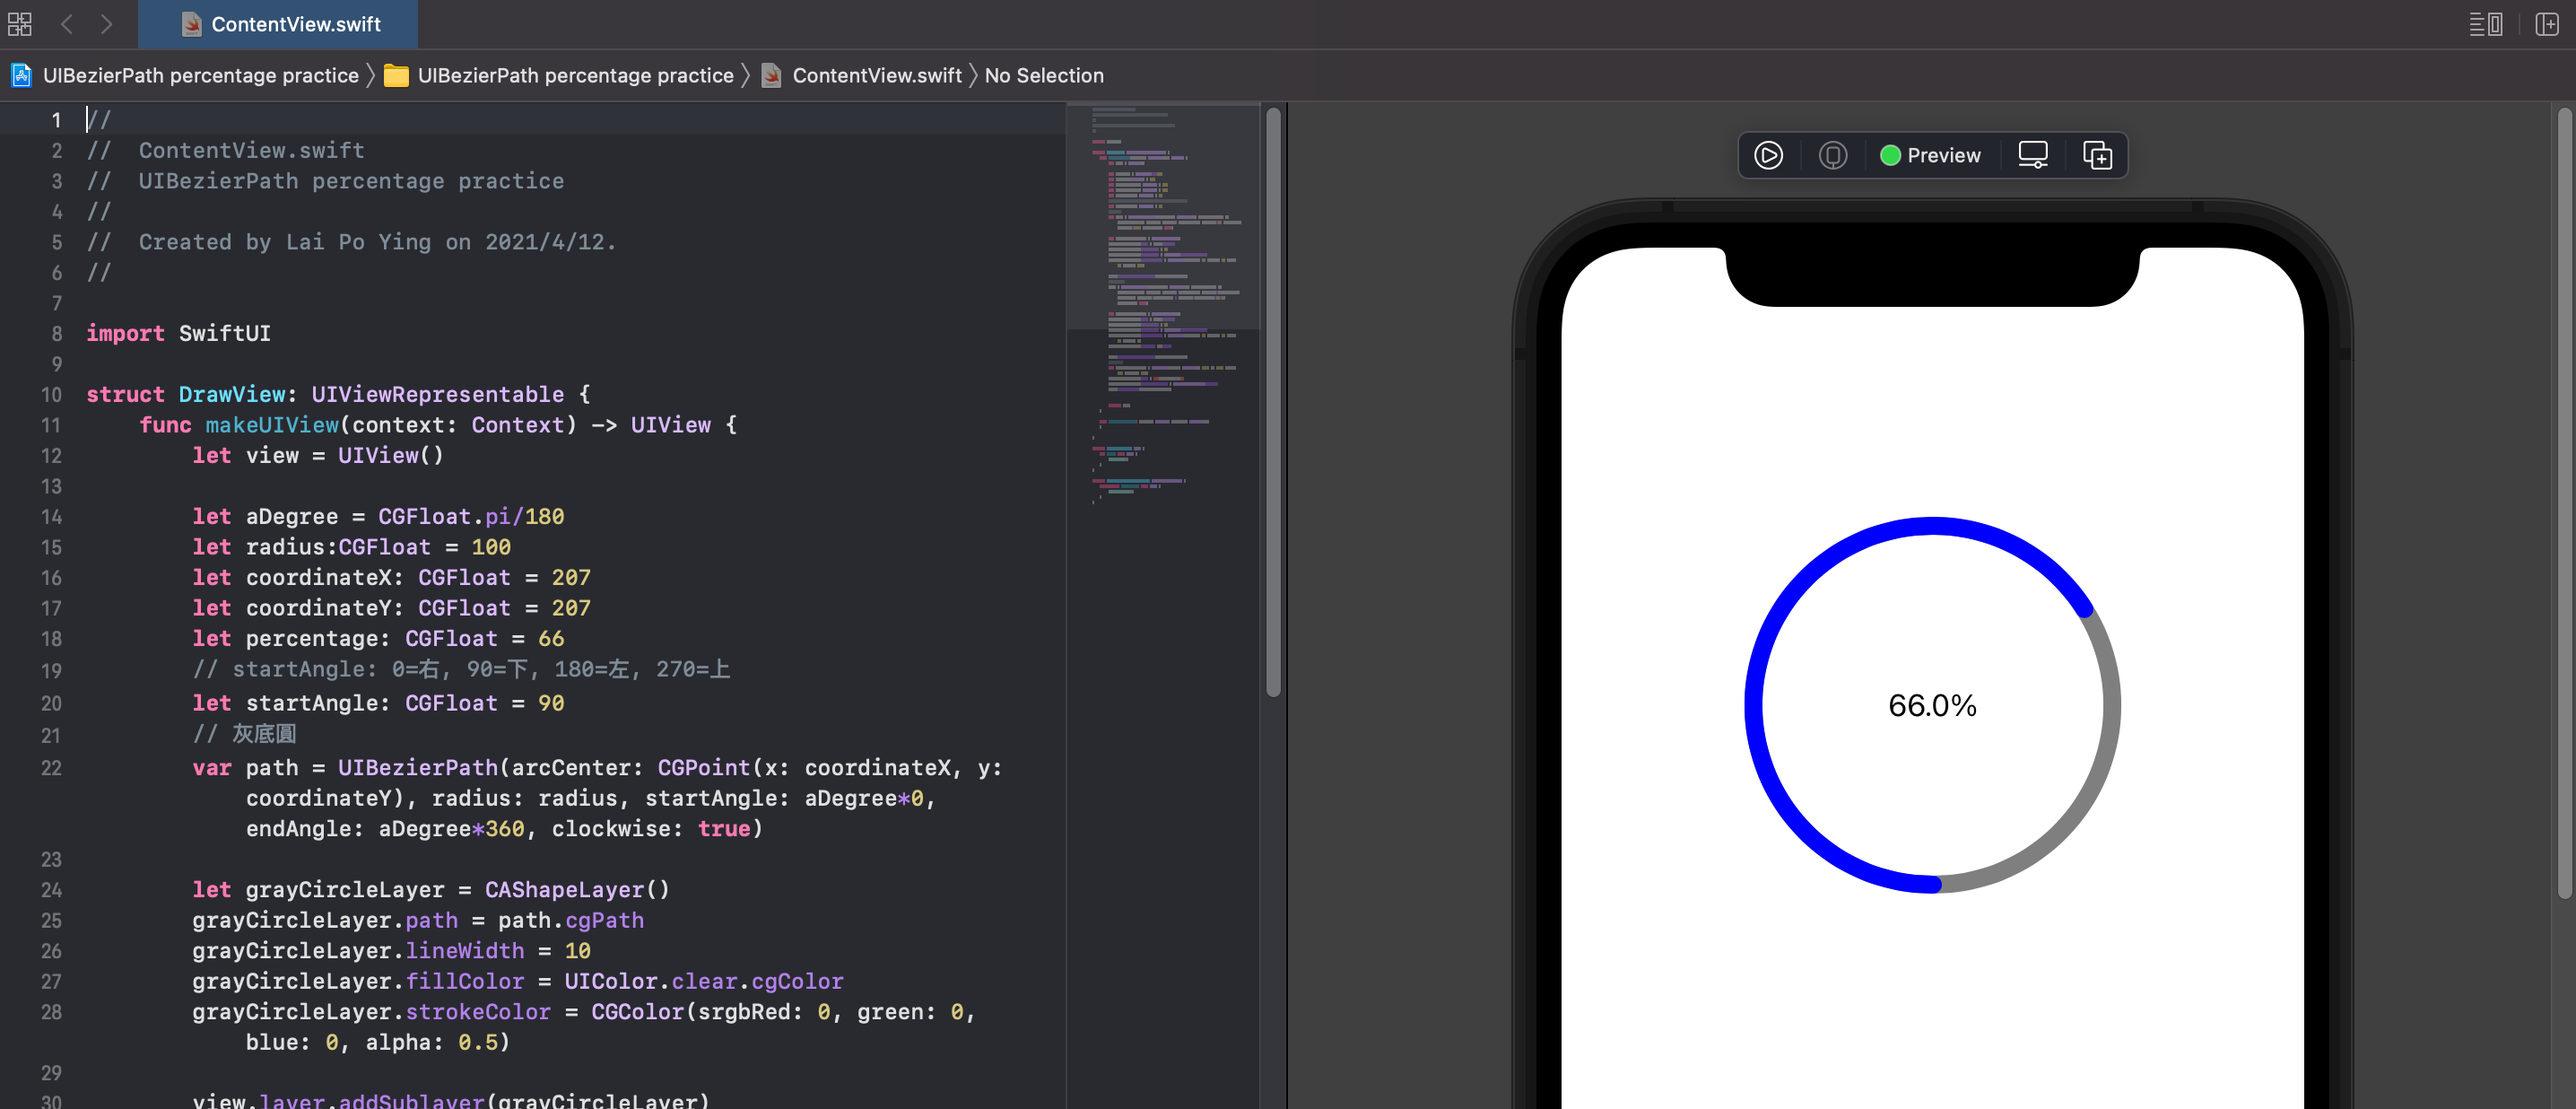Click the project app icon in the jump bar
The height and width of the screenshot is (1109, 2576).
(x=20, y=75)
